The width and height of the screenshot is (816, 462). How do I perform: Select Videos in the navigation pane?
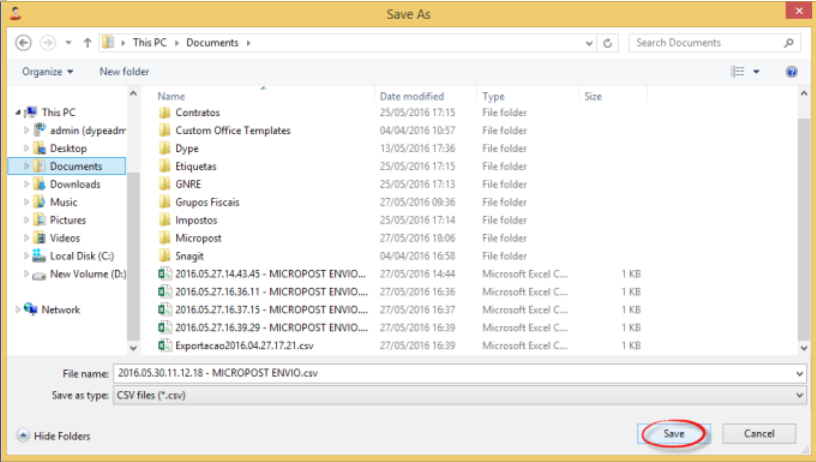click(x=65, y=238)
